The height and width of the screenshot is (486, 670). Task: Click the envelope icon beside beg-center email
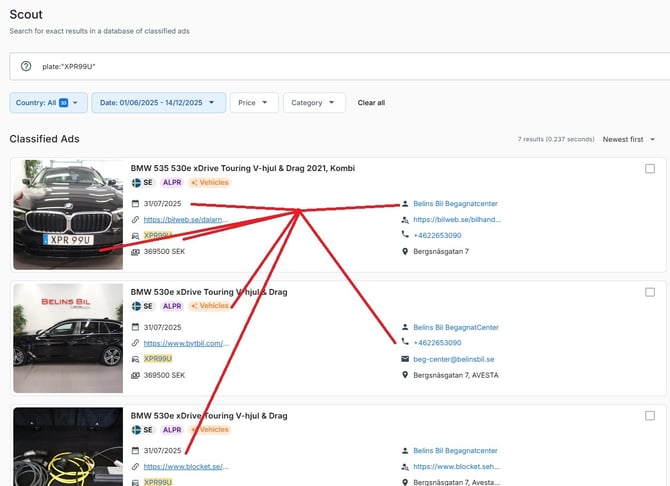(405, 359)
